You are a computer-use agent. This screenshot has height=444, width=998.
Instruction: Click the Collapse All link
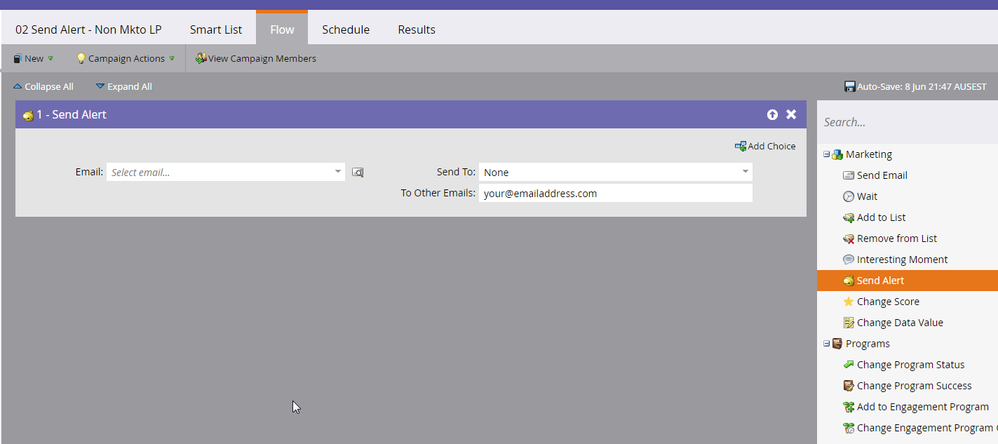point(43,87)
